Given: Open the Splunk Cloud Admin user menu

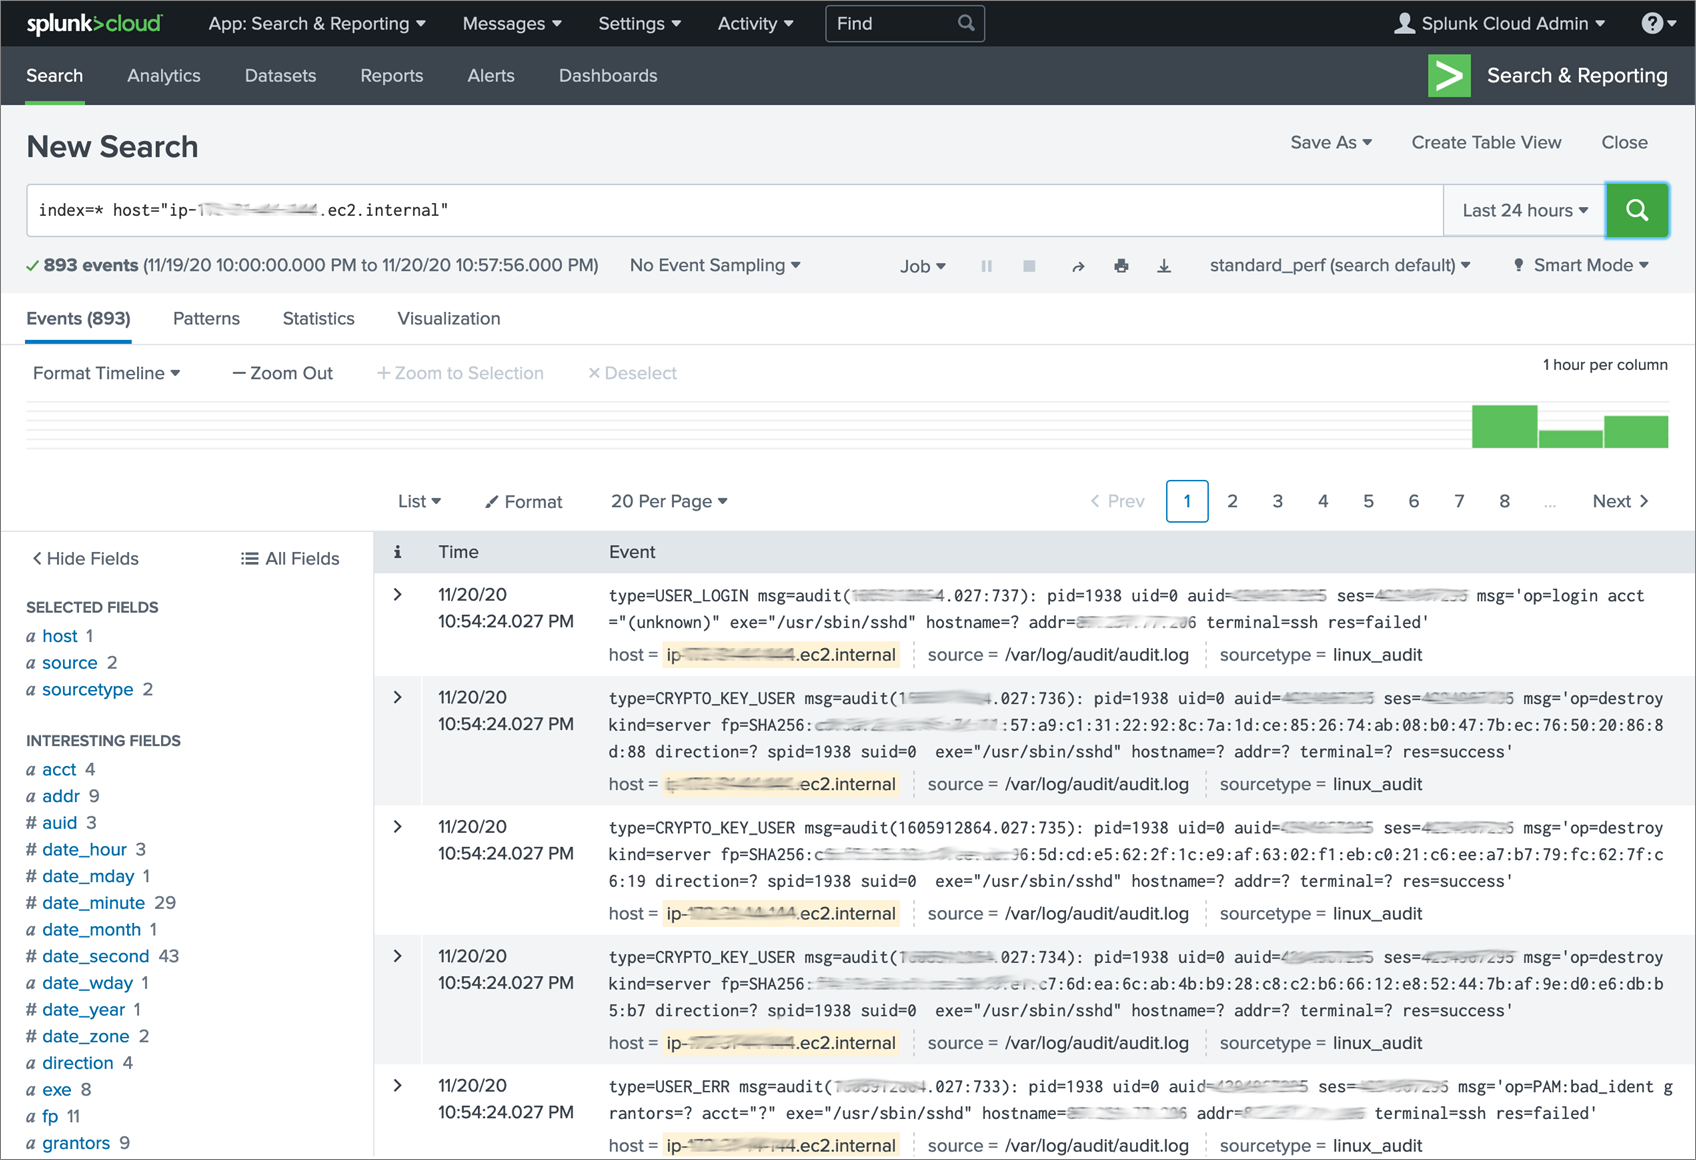Looking at the screenshot, I should click(x=1498, y=22).
